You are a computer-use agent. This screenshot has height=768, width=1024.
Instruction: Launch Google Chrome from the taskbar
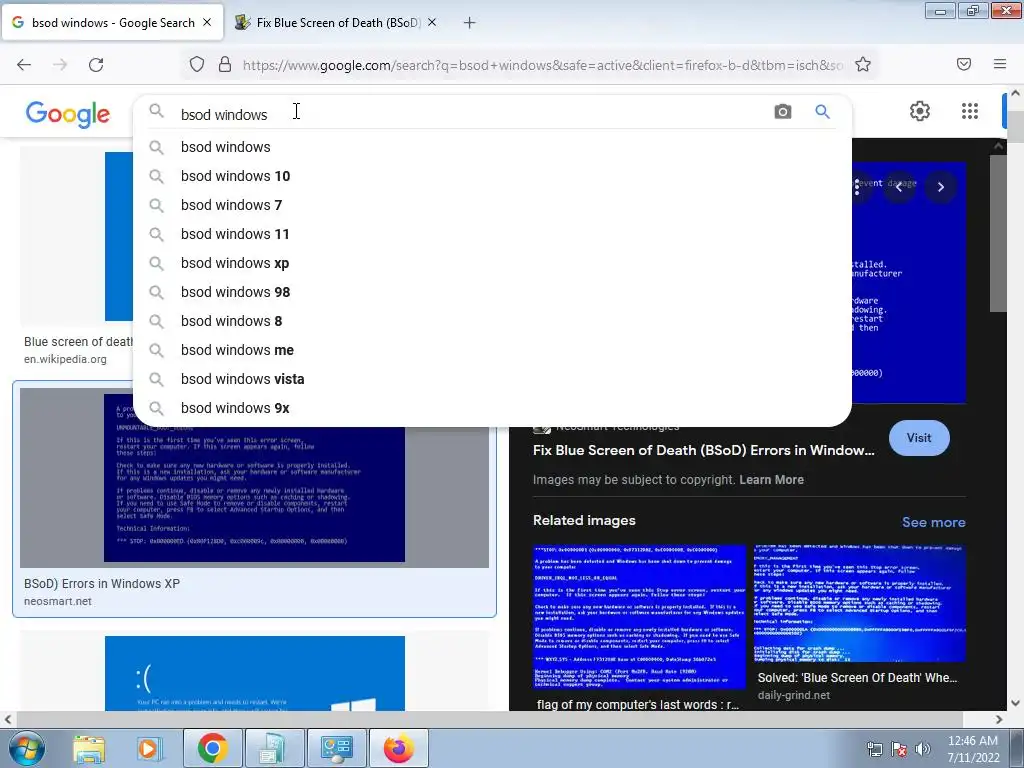212,748
